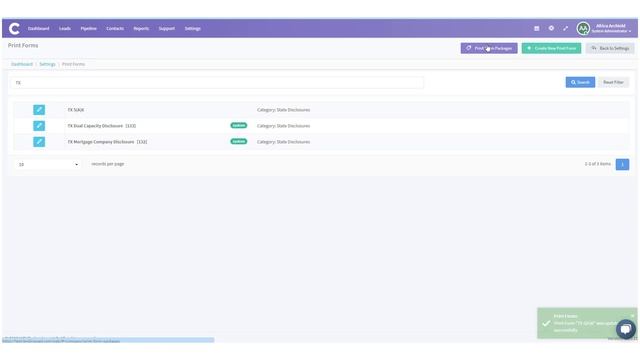Click the green badge on TX Dual Capacity row

click(x=239, y=125)
